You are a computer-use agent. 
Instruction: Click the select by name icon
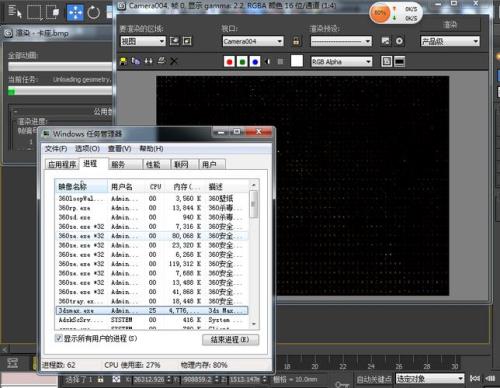click(x=15, y=11)
